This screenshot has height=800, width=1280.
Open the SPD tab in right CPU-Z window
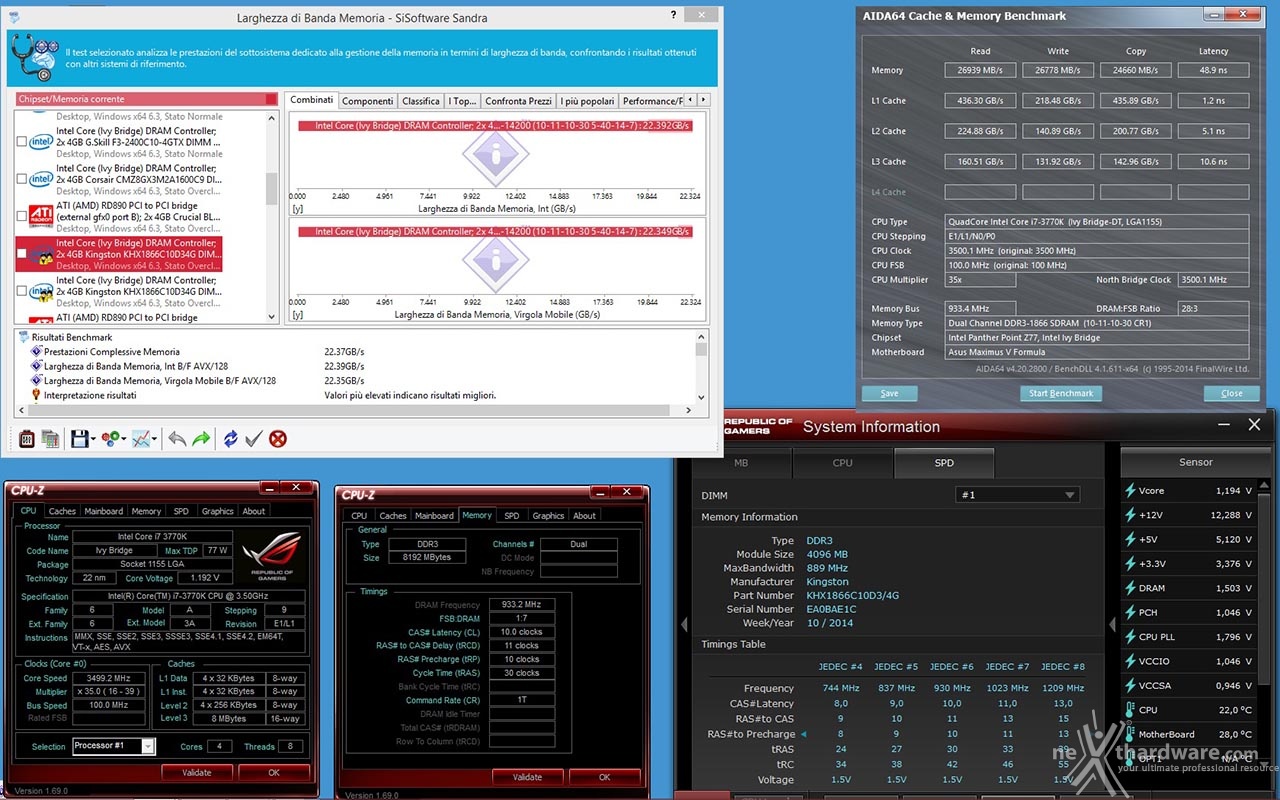point(512,516)
